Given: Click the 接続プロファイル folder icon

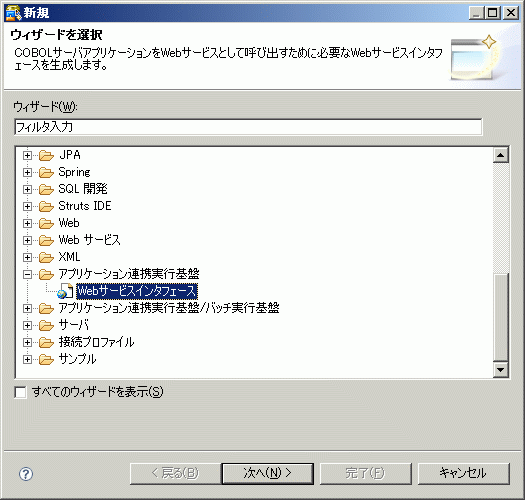Looking at the screenshot, I should (46, 343).
